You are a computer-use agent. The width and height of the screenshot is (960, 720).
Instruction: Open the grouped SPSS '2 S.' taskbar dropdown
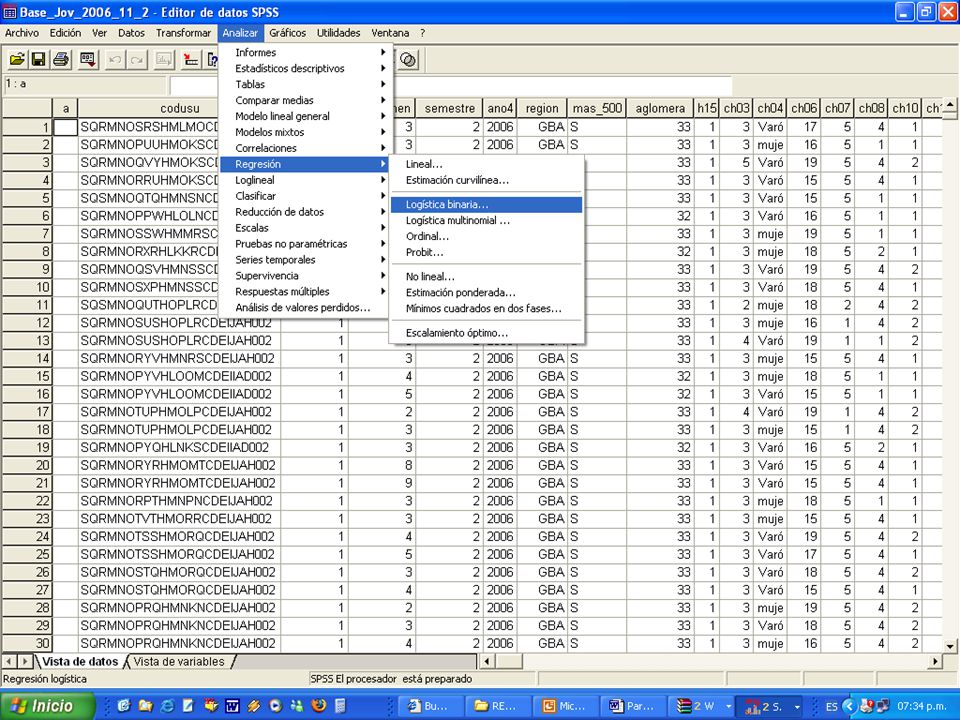pyautogui.click(x=796, y=706)
